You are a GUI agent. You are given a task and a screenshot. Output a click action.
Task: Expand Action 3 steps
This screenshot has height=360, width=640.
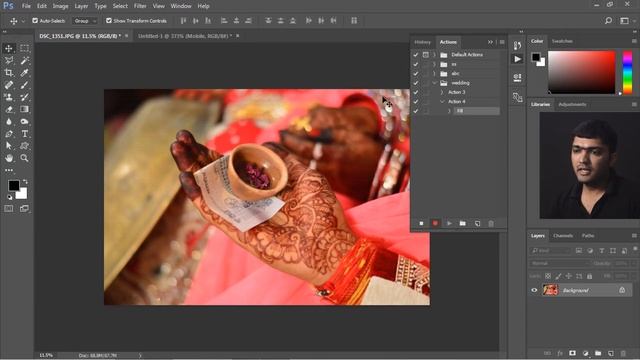point(442,92)
